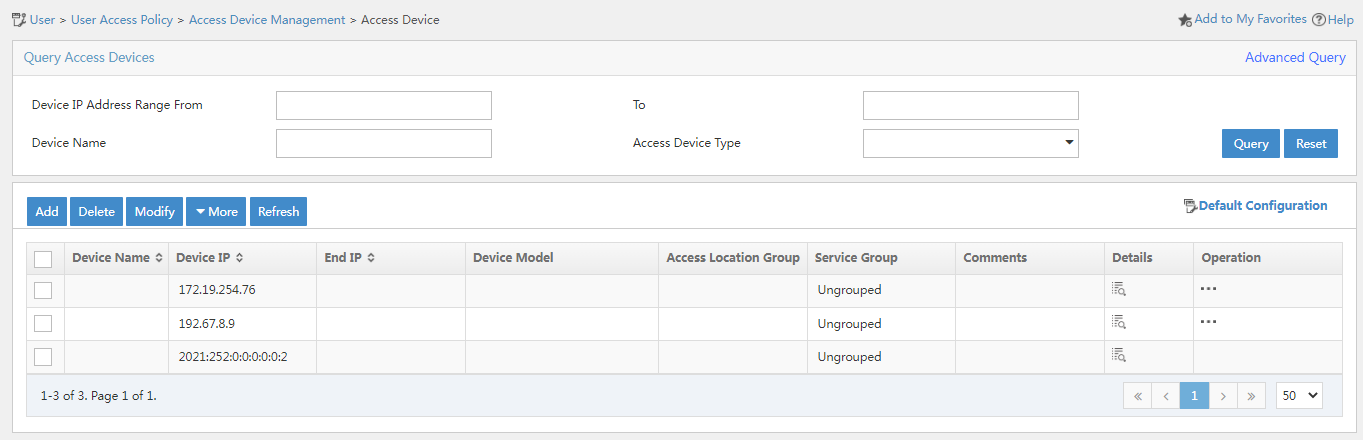Open the Advanced Query link
The height and width of the screenshot is (440, 1363).
[1295, 57]
